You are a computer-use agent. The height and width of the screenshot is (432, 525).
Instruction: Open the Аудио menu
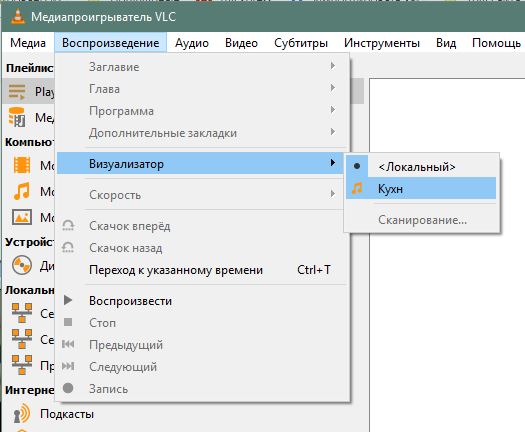pos(192,43)
